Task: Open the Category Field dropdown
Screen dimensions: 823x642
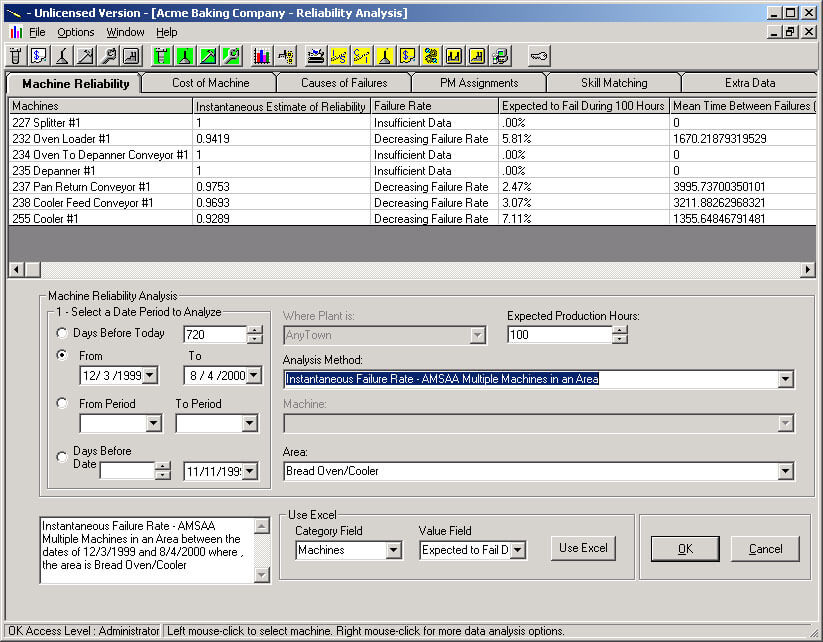Action: [x=393, y=550]
